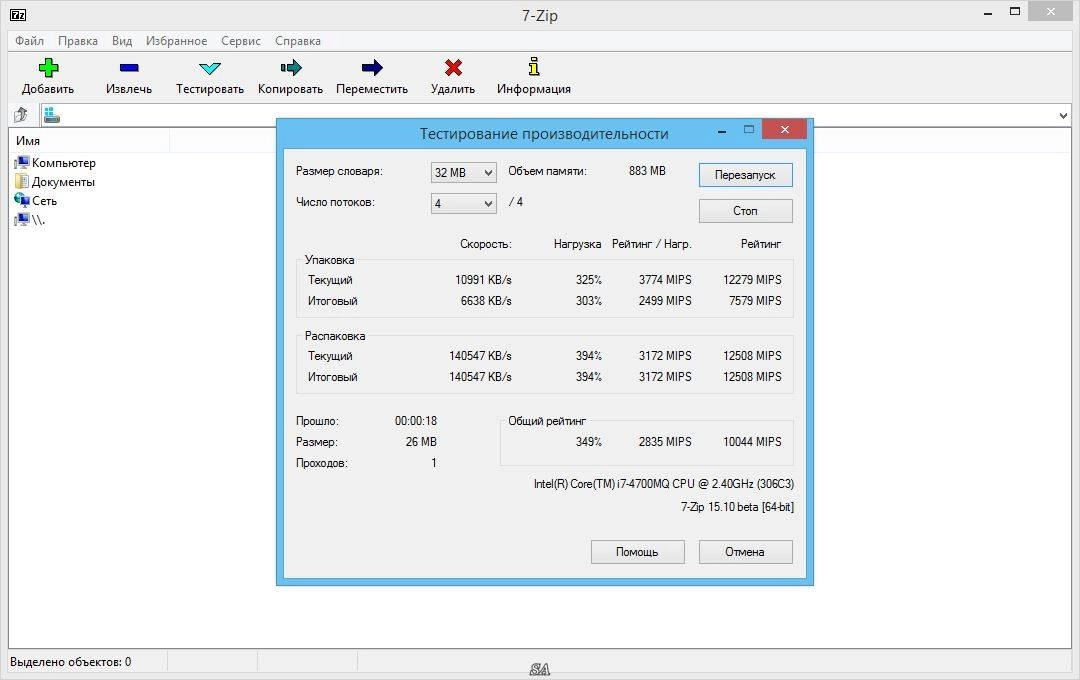Click the Распаковка group label
This screenshot has width=1080, height=680.
tap(335, 336)
